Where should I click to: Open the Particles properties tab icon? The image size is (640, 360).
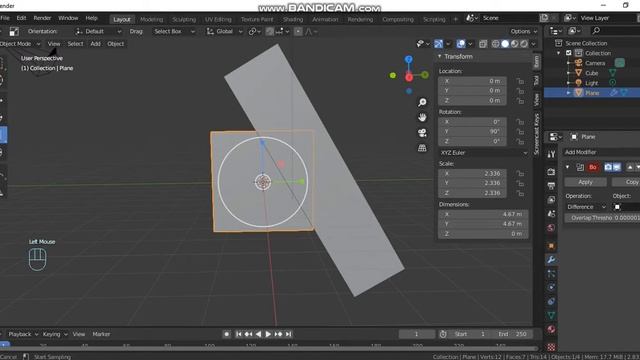tap(551, 274)
